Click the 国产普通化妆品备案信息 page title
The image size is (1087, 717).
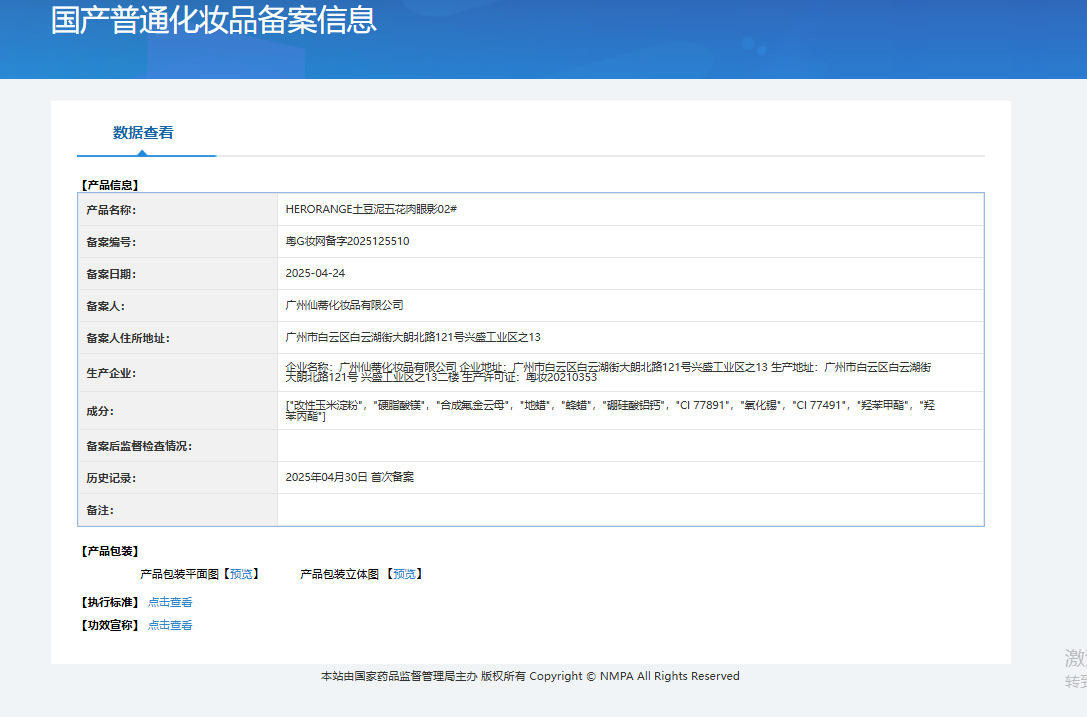214,19
